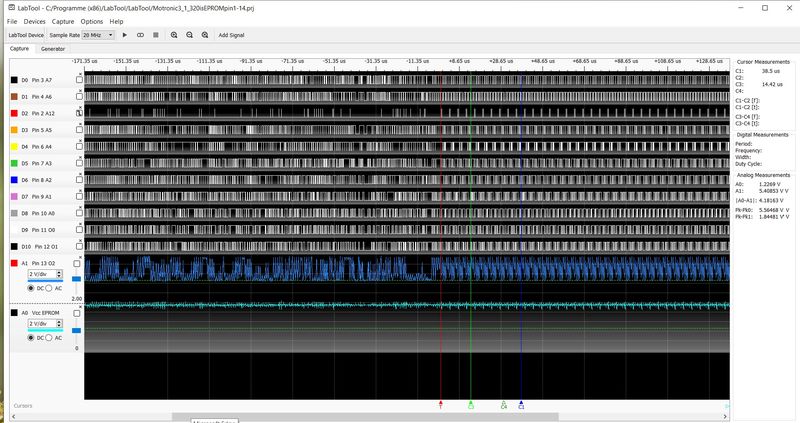This screenshot has width=800, height=423.
Task: Click the horizontal scrollbar thumb
Action: pyautogui.click(x=365, y=417)
